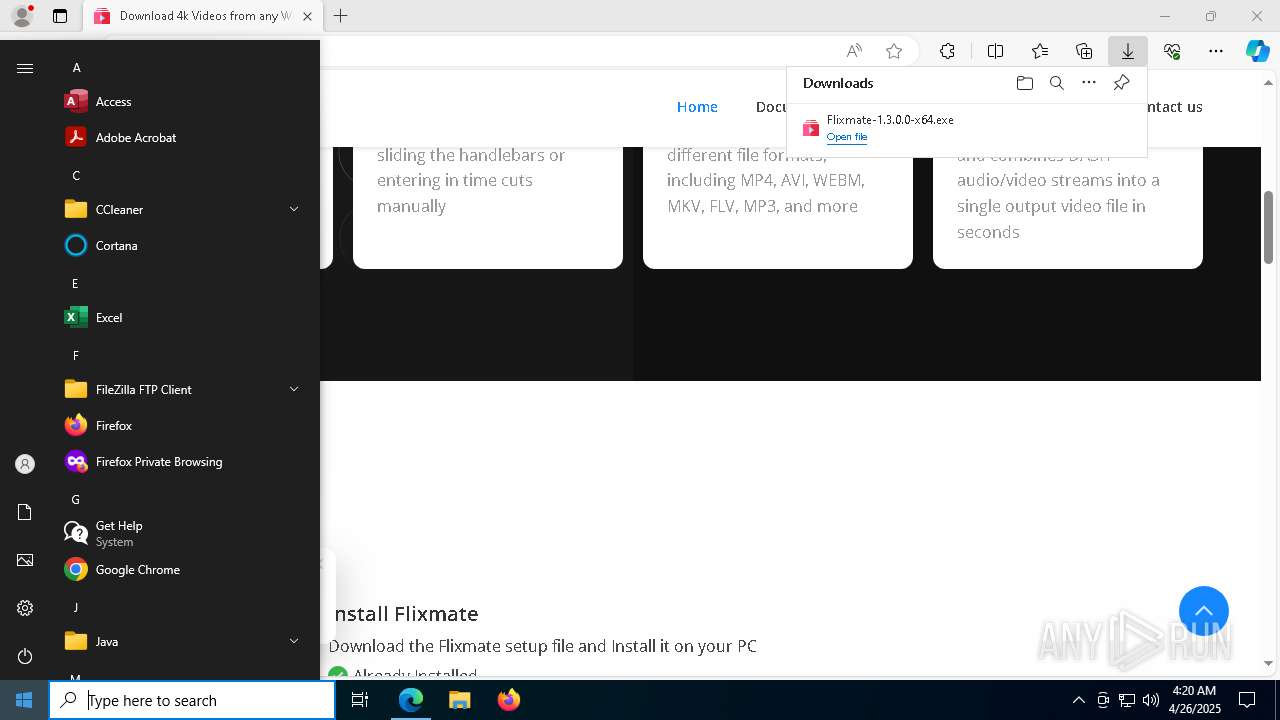
Task: Open Settings gear in Start sidebar
Action: pyautogui.click(x=25, y=608)
